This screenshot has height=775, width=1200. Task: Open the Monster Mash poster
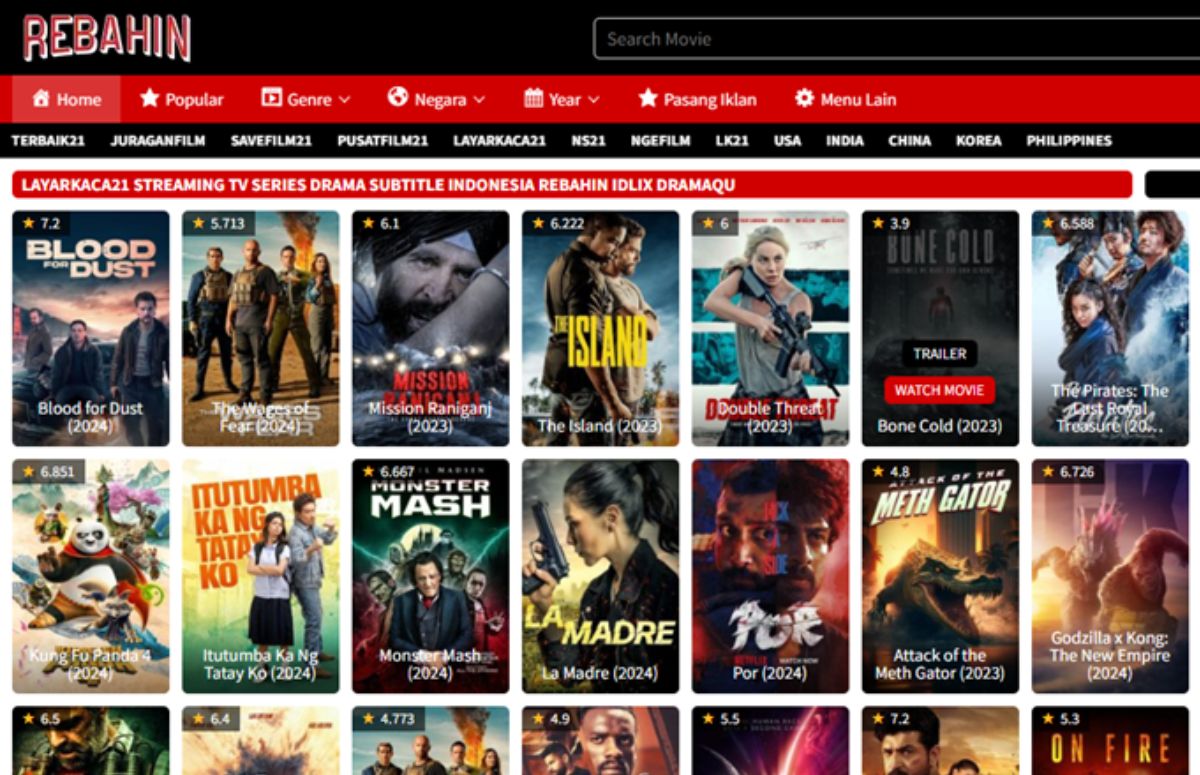431,576
